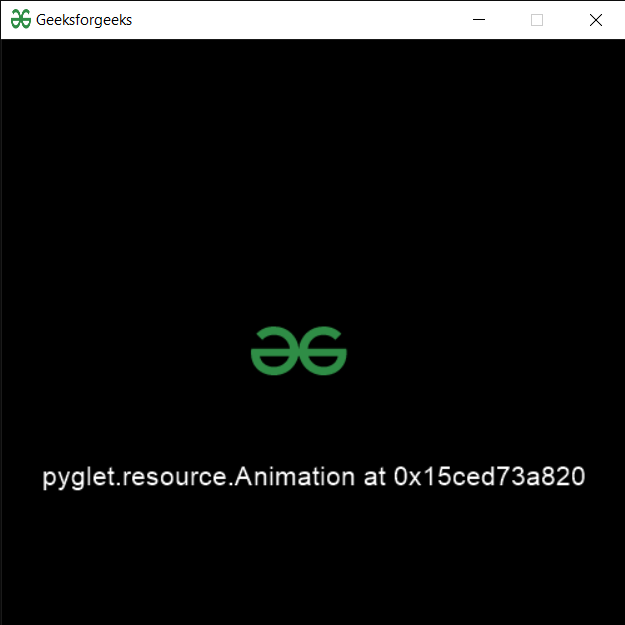Click the hex address 0x15ced73a820
This screenshot has height=625, width=625.
pos(489,476)
